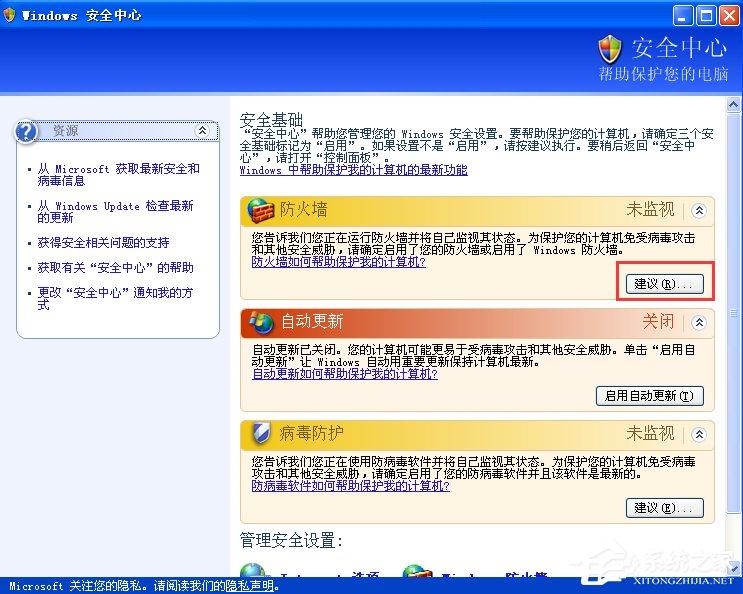Click the Automatic Updates (自动更新) globe icon
The width and height of the screenshot is (743, 594).
[x=262, y=322]
